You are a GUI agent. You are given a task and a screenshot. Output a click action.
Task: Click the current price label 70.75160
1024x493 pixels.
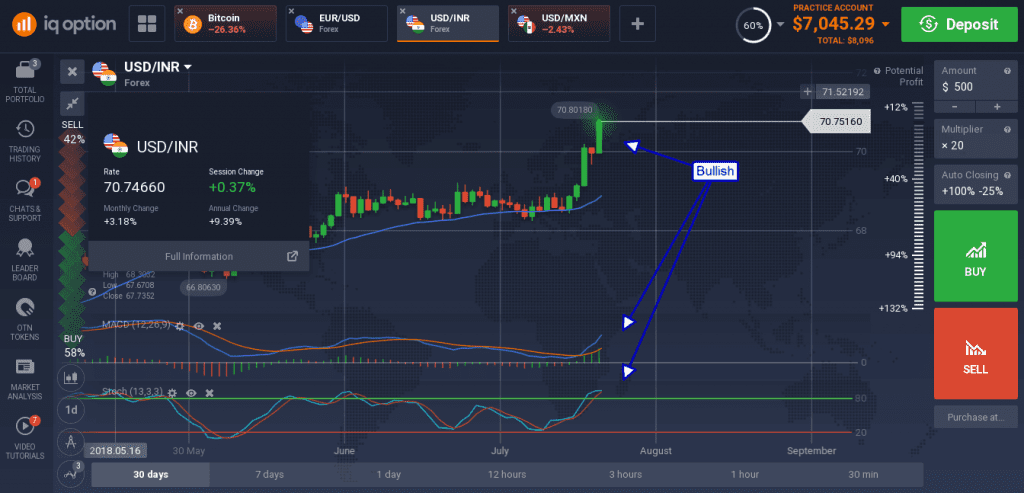[837, 121]
